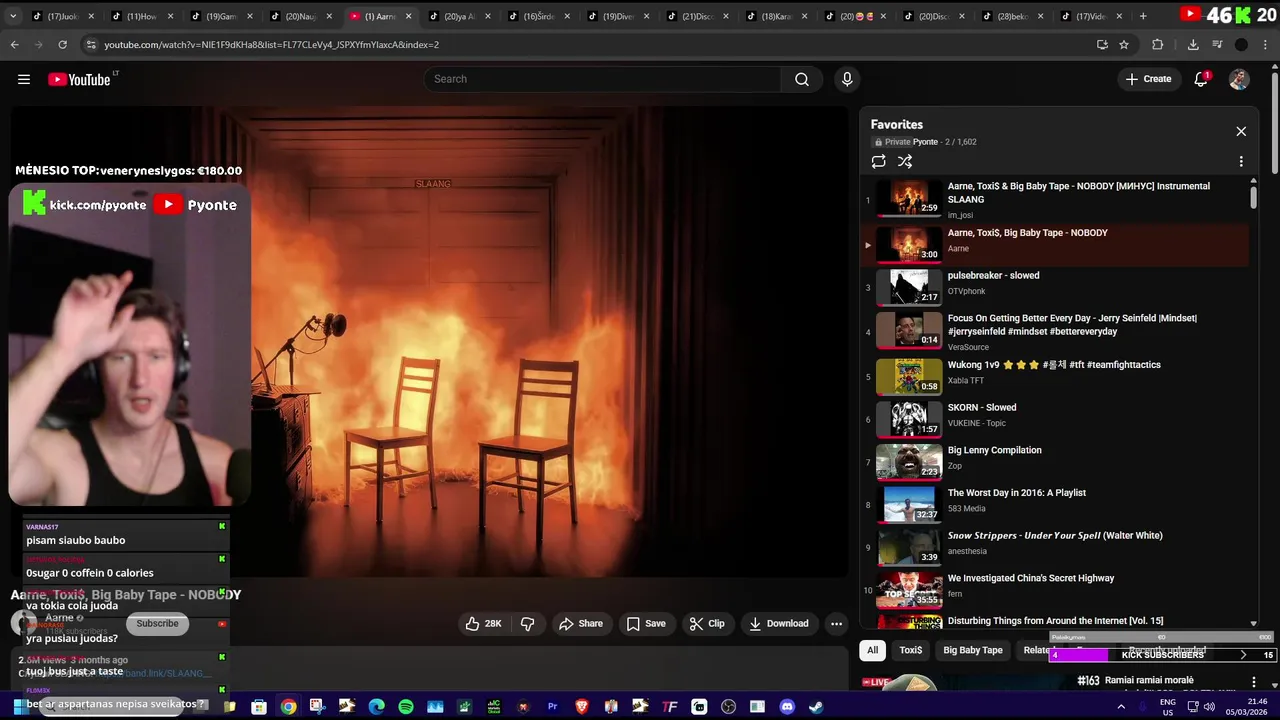The image size is (1280, 720).
Task: Click the browser address bar URL
Action: point(271,44)
